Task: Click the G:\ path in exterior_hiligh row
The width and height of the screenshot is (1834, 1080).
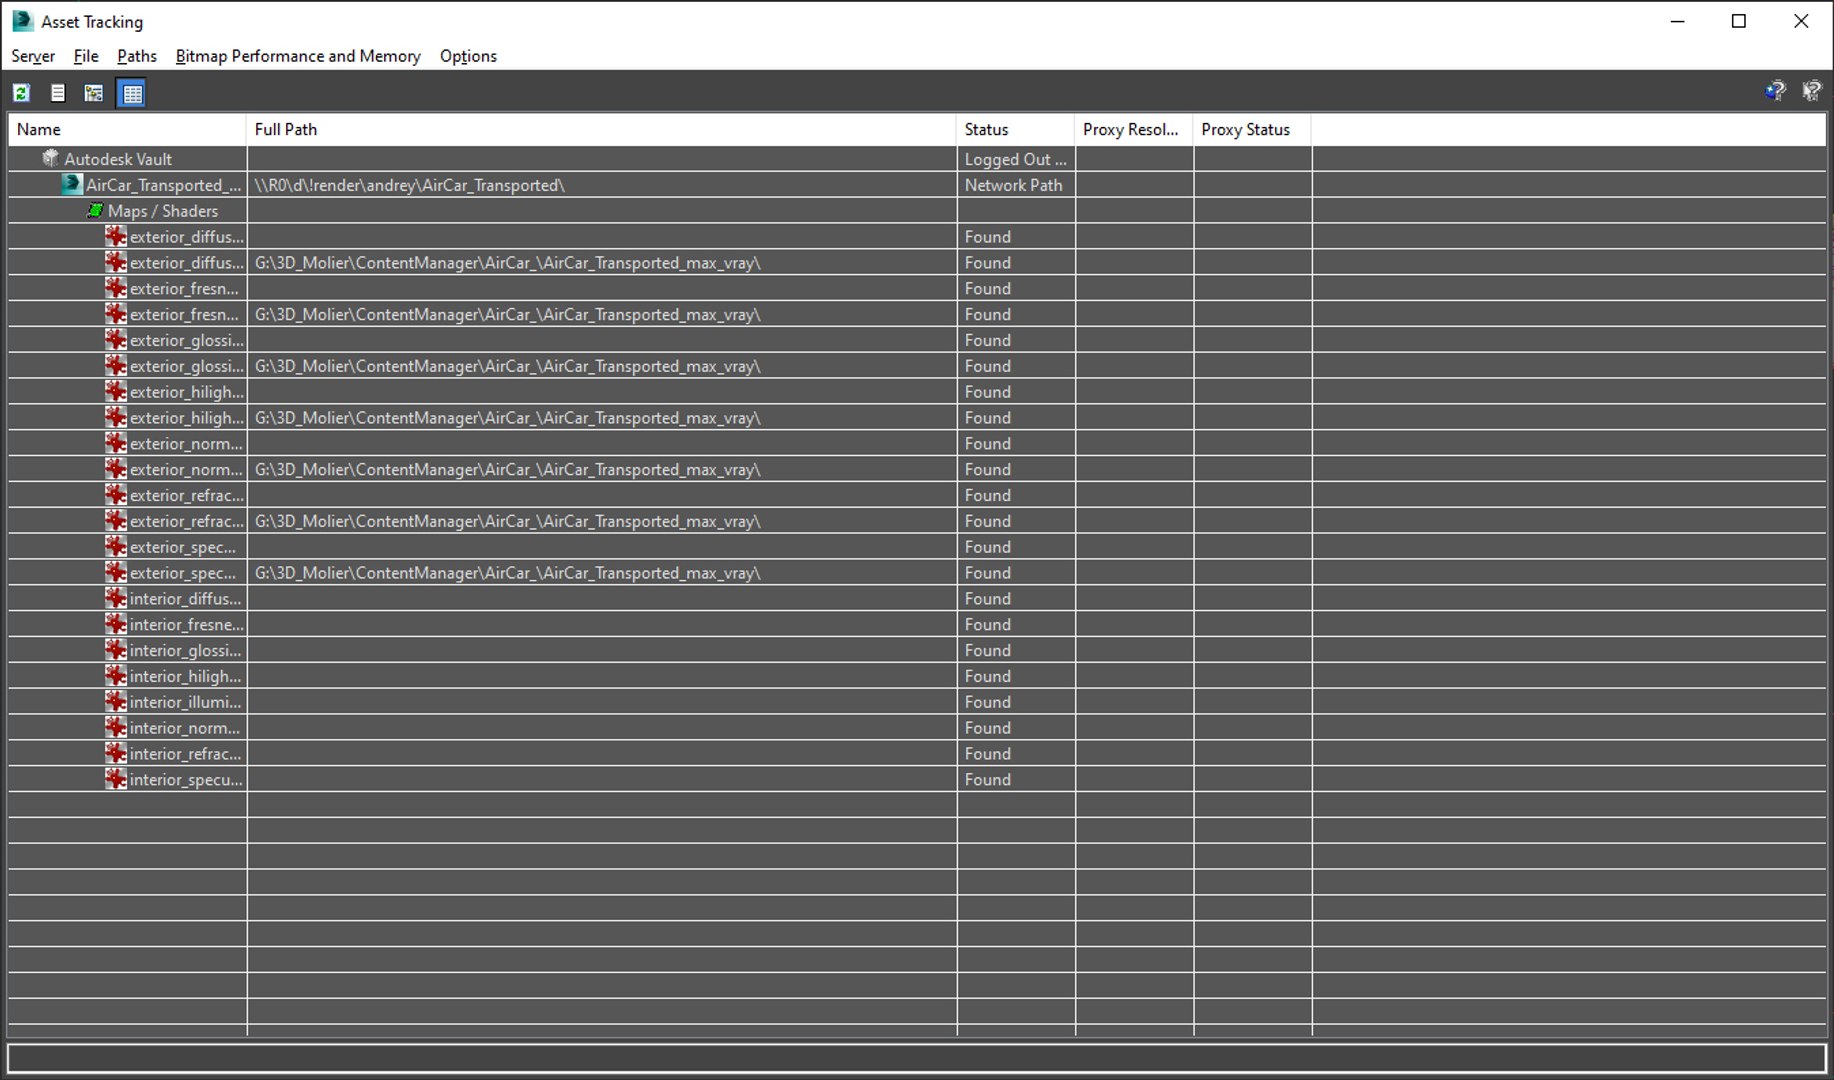Action: (508, 419)
